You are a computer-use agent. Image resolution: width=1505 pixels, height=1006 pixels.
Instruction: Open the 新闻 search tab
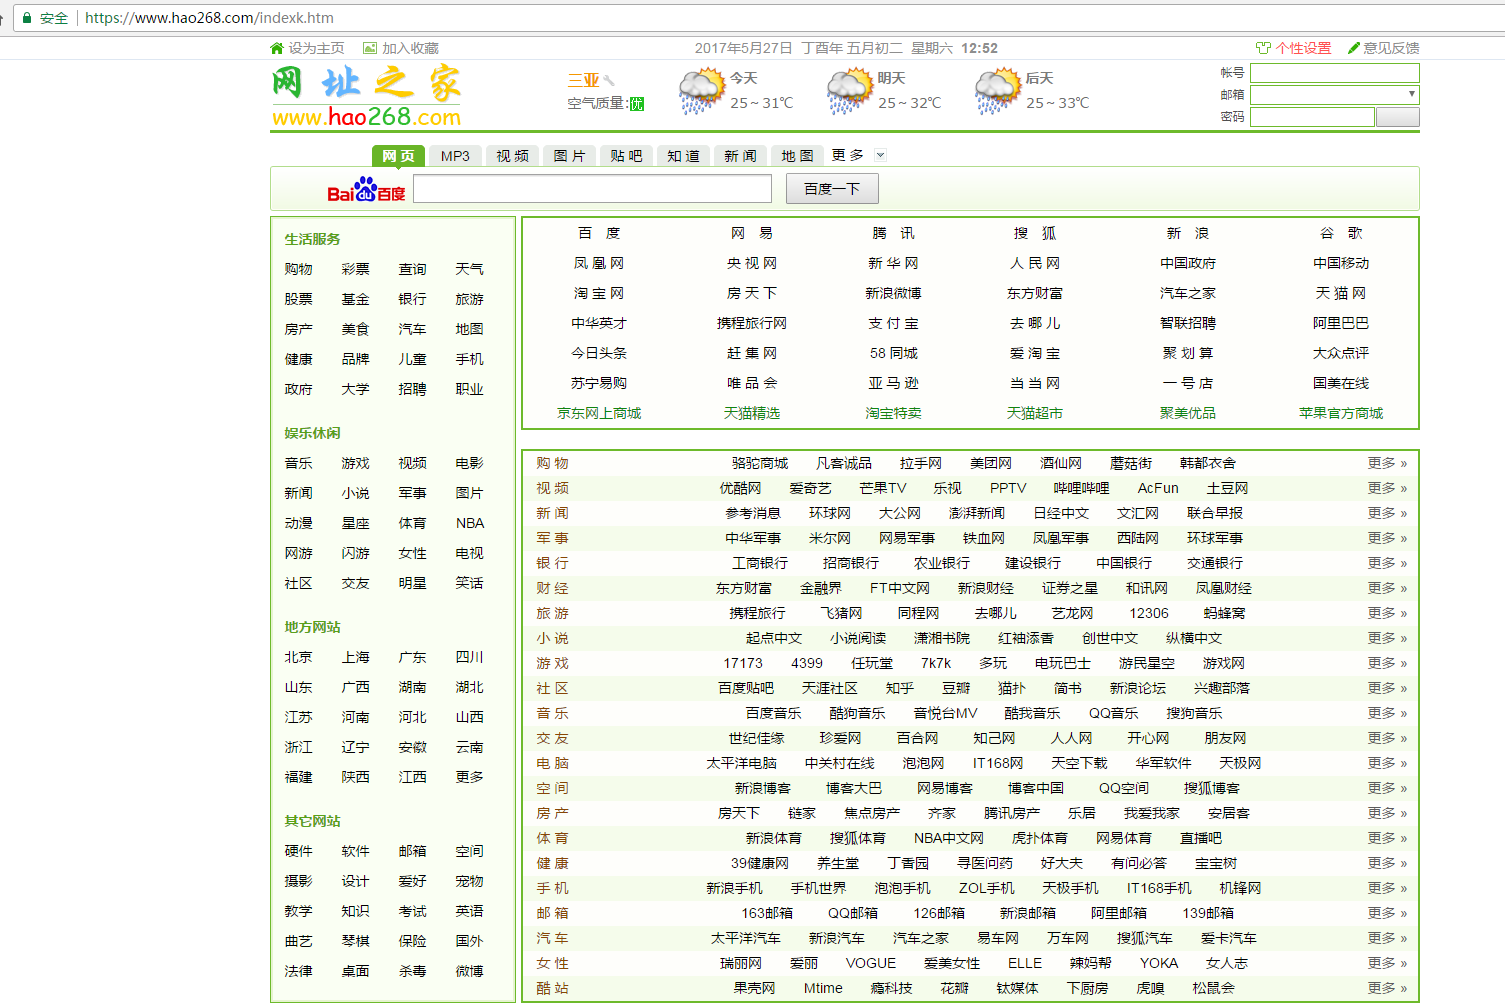point(740,156)
